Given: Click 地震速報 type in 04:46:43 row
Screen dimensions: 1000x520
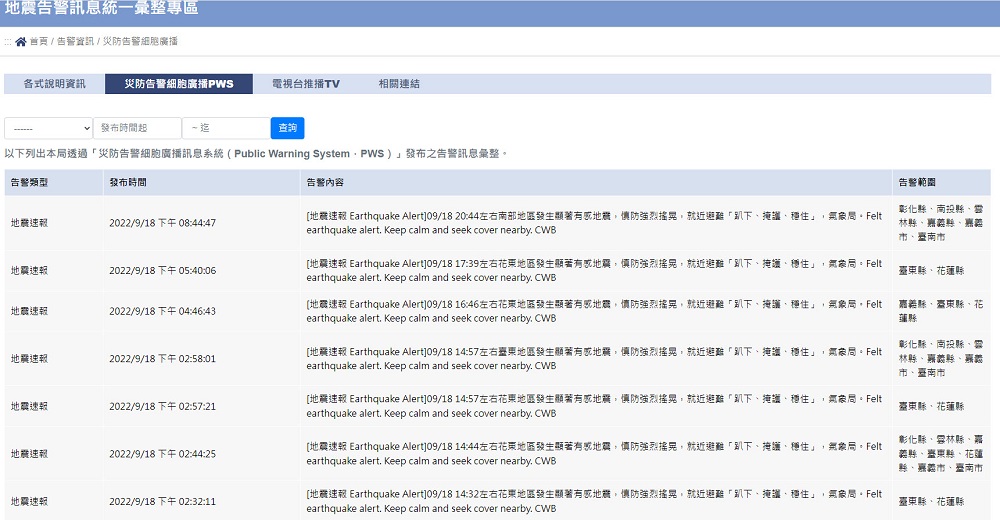Looking at the screenshot, I should (29, 311).
